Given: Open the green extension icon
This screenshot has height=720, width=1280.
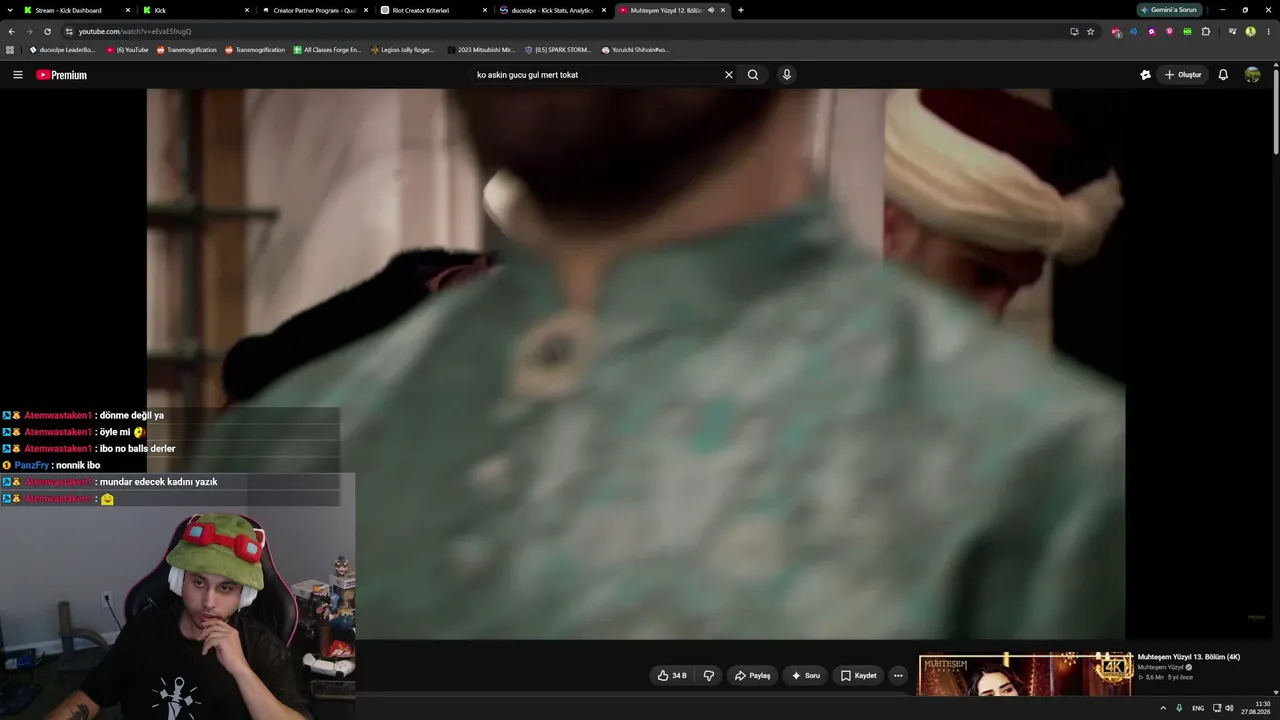Looking at the screenshot, I should coord(1187,31).
